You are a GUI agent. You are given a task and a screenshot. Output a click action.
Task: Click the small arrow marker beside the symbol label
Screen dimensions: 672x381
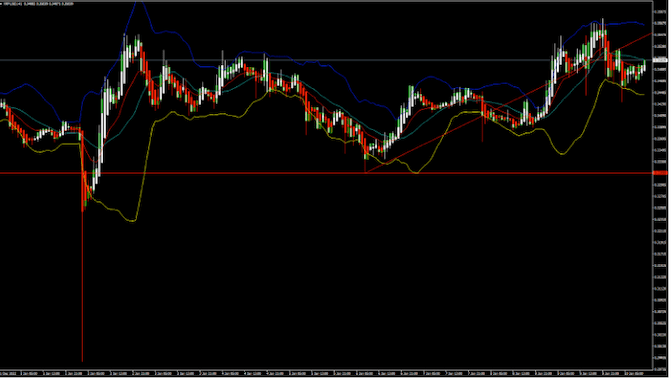point(2,4)
